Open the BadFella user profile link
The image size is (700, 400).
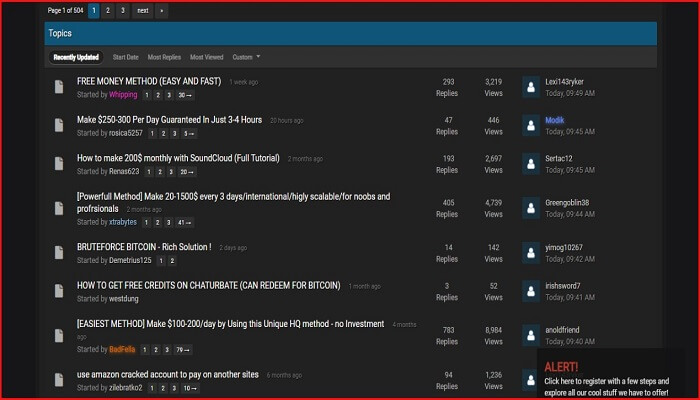(x=123, y=350)
